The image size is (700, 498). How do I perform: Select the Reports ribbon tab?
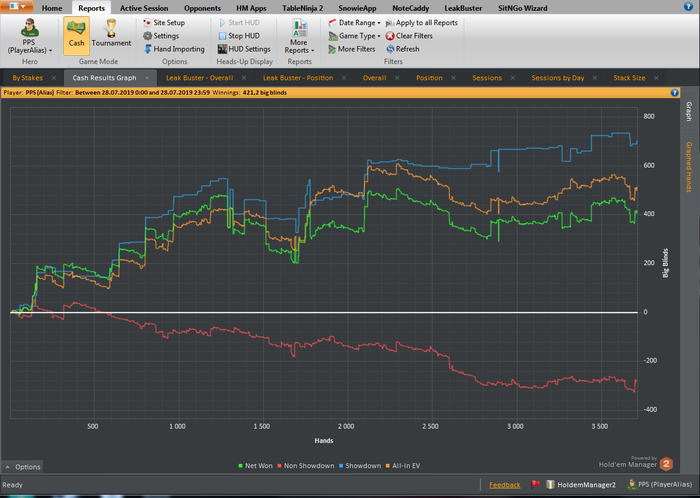click(x=92, y=8)
